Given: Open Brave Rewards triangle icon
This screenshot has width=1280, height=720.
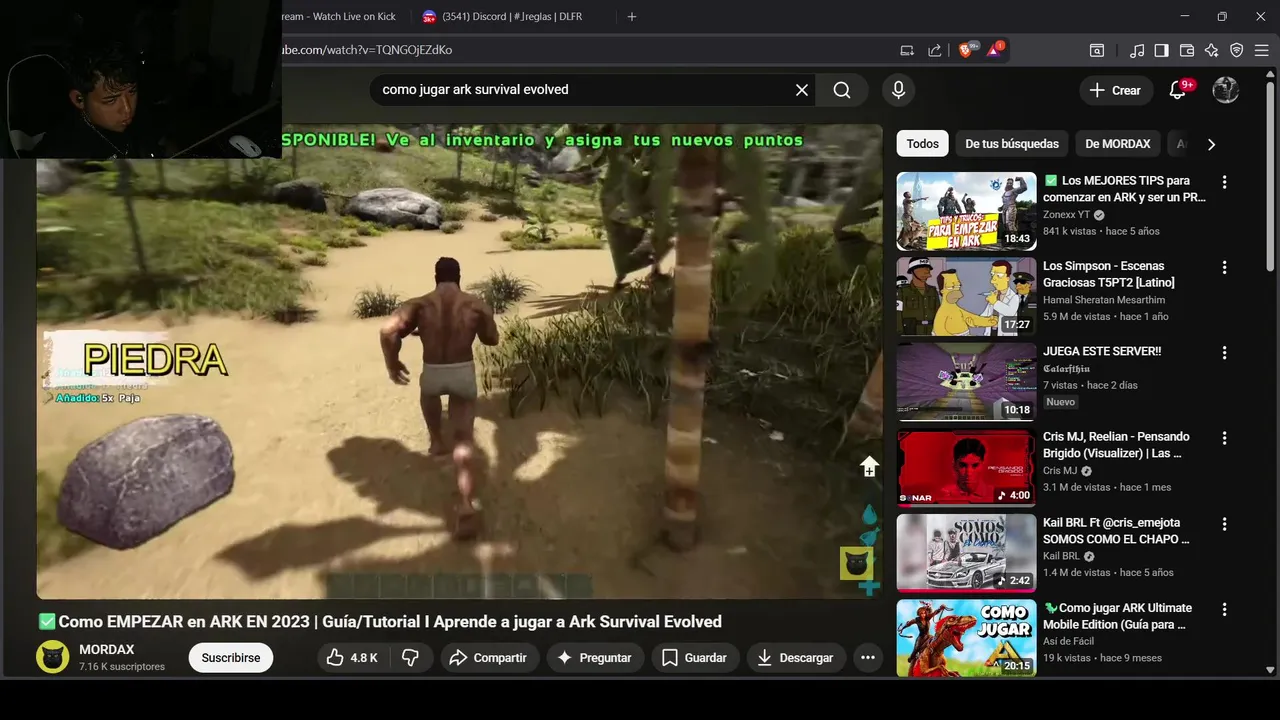Looking at the screenshot, I should 995,50.
